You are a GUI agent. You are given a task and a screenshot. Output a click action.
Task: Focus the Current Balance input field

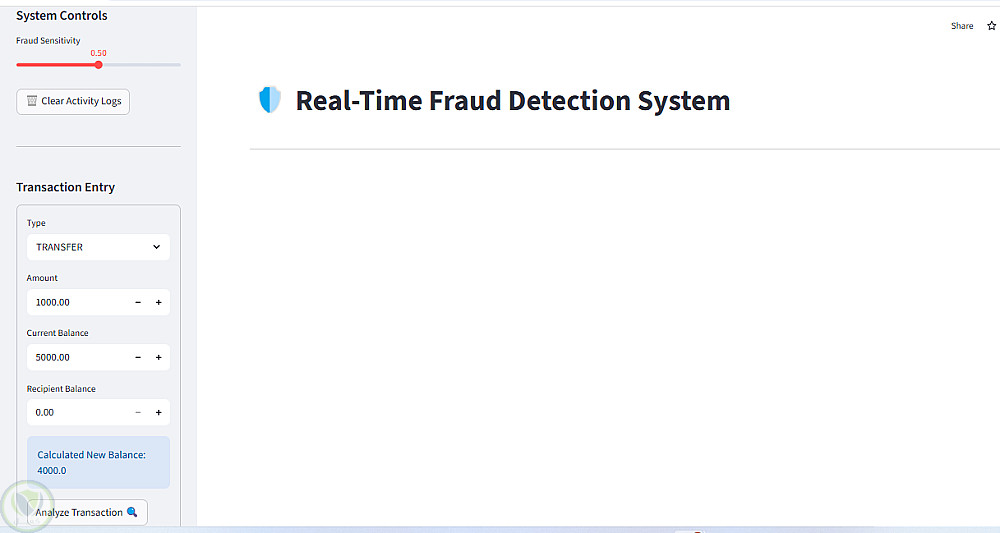(78, 357)
